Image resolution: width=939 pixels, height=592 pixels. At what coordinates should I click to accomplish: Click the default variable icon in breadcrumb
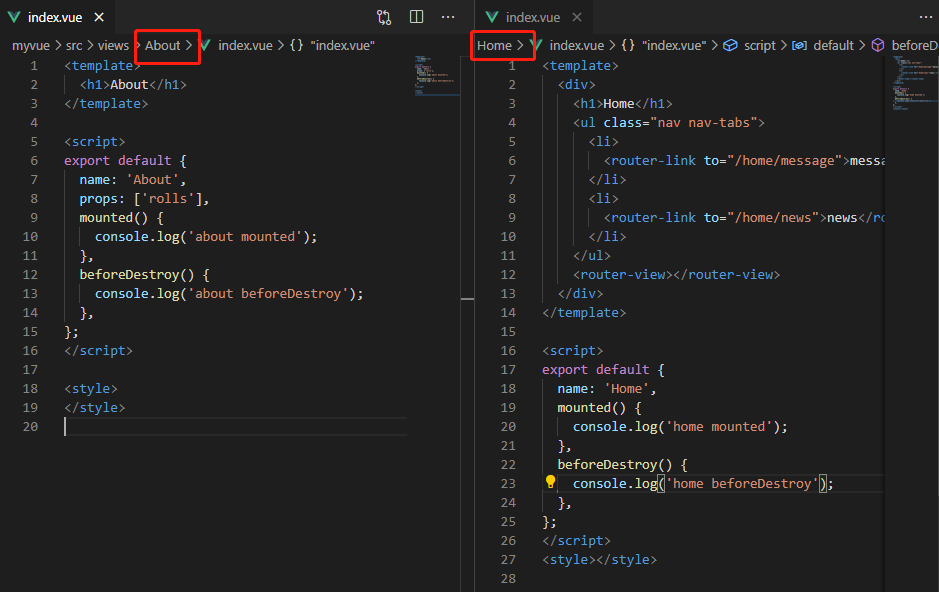pyautogui.click(x=799, y=45)
